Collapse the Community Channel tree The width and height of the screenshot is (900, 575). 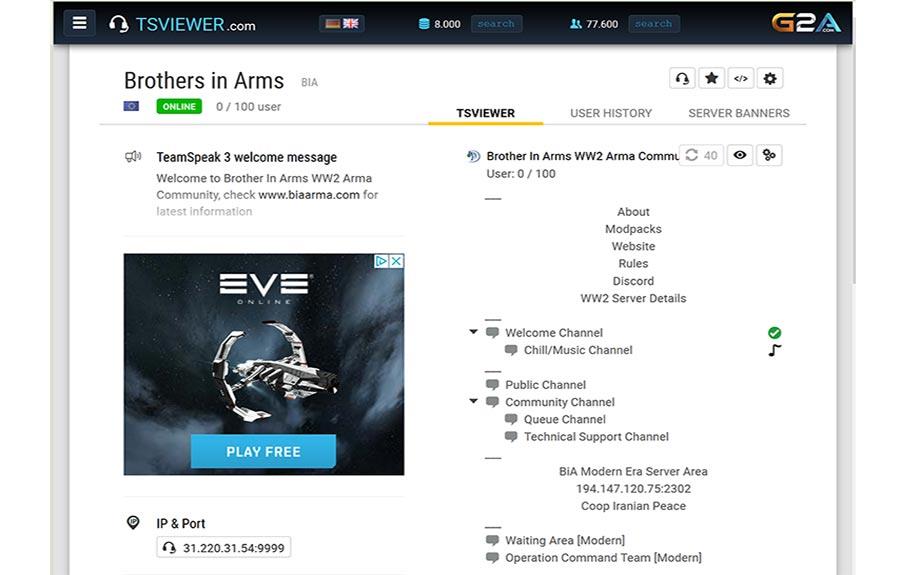474,401
